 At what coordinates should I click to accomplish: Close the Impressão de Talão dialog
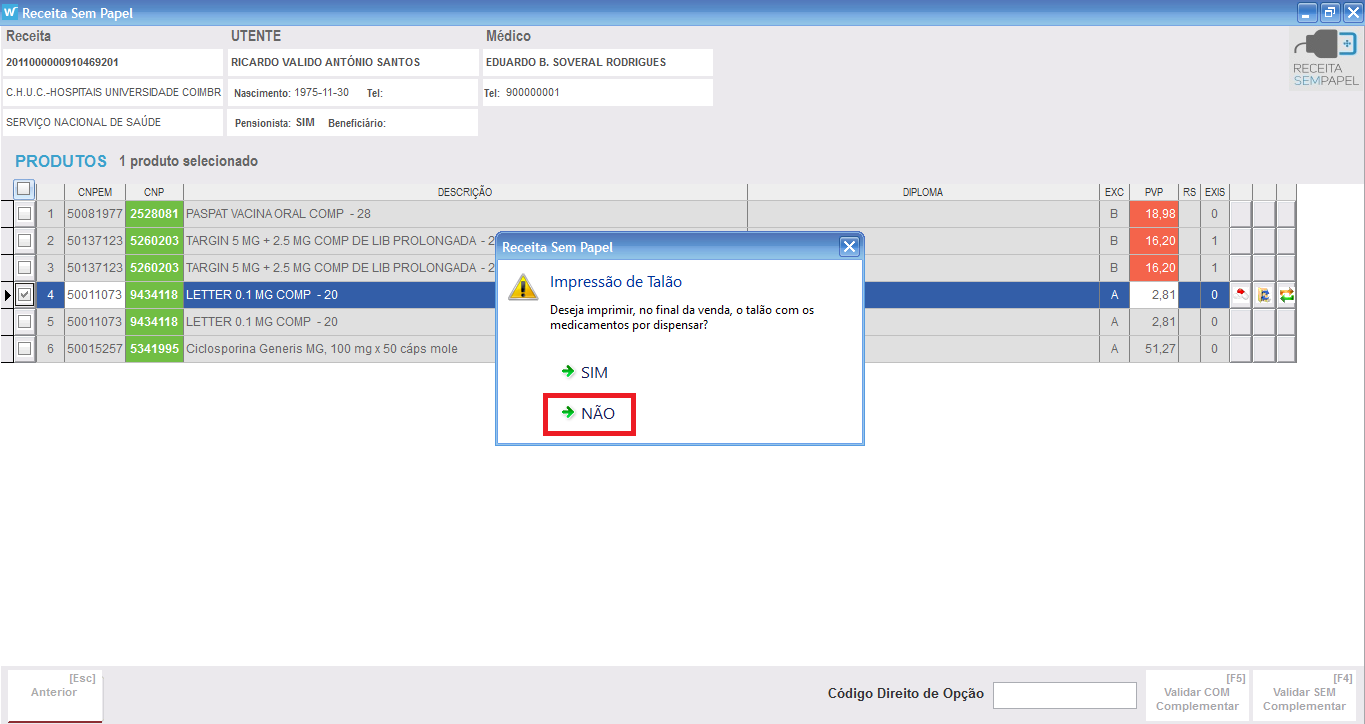849,247
